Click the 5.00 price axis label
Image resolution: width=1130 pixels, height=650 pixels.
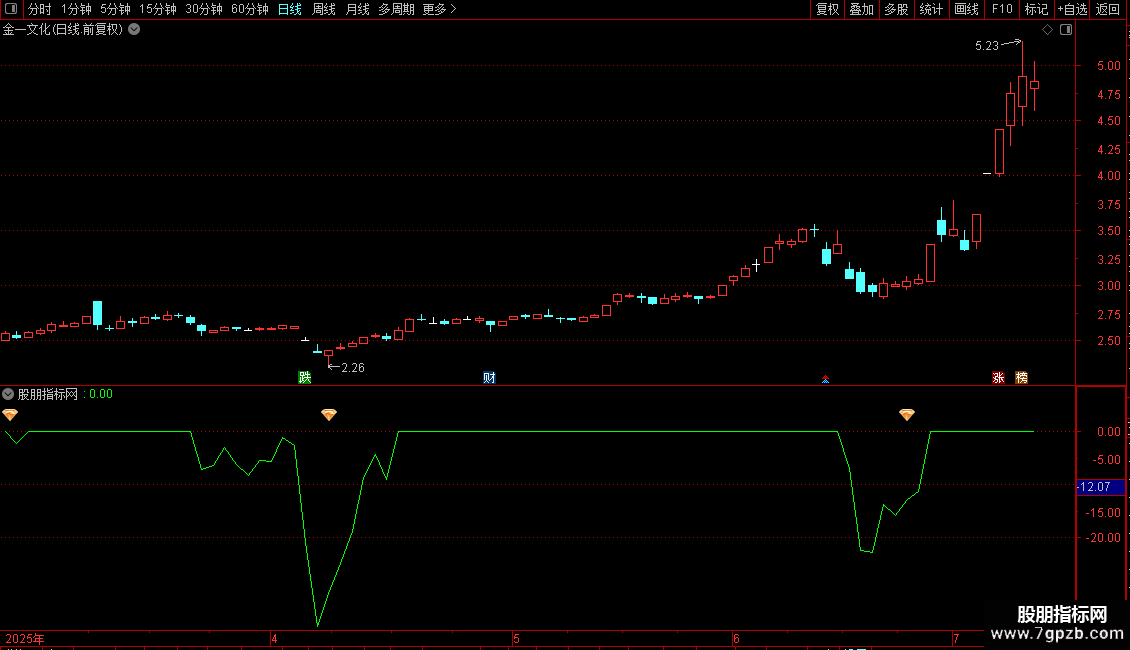click(1108, 66)
